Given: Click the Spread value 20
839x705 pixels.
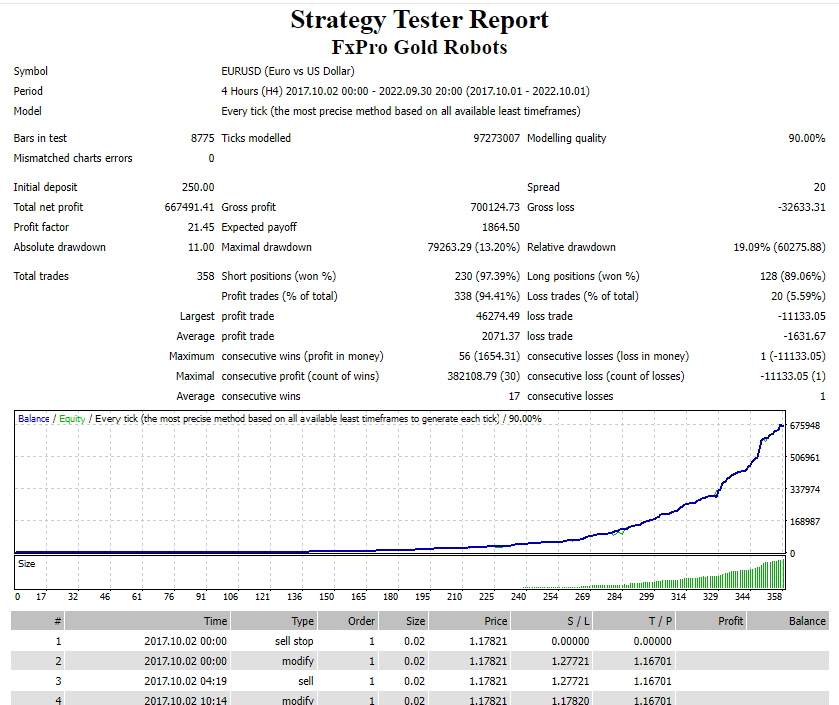Looking at the screenshot, I should point(819,187).
